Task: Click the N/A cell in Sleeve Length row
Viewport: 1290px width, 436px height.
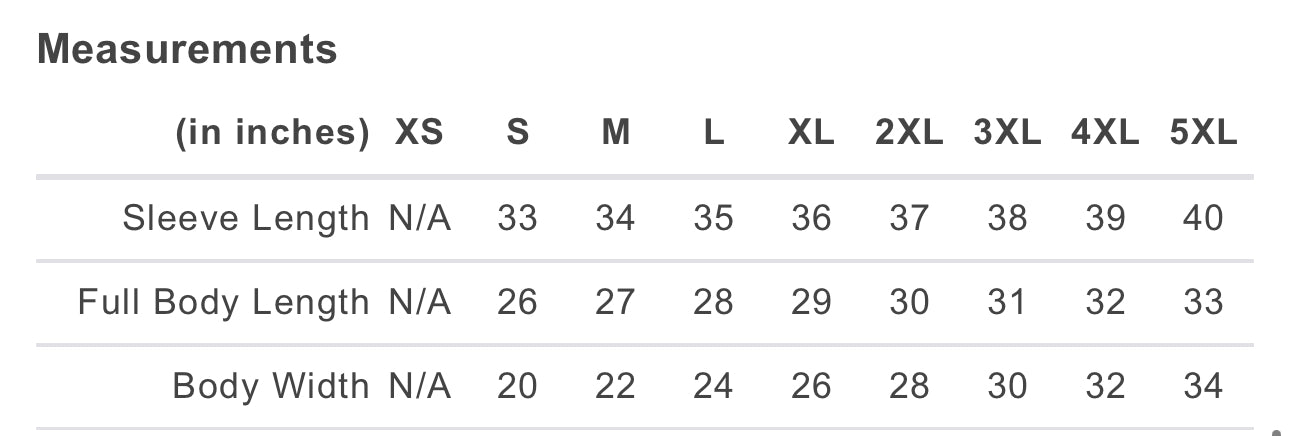Action: coord(420,217)
